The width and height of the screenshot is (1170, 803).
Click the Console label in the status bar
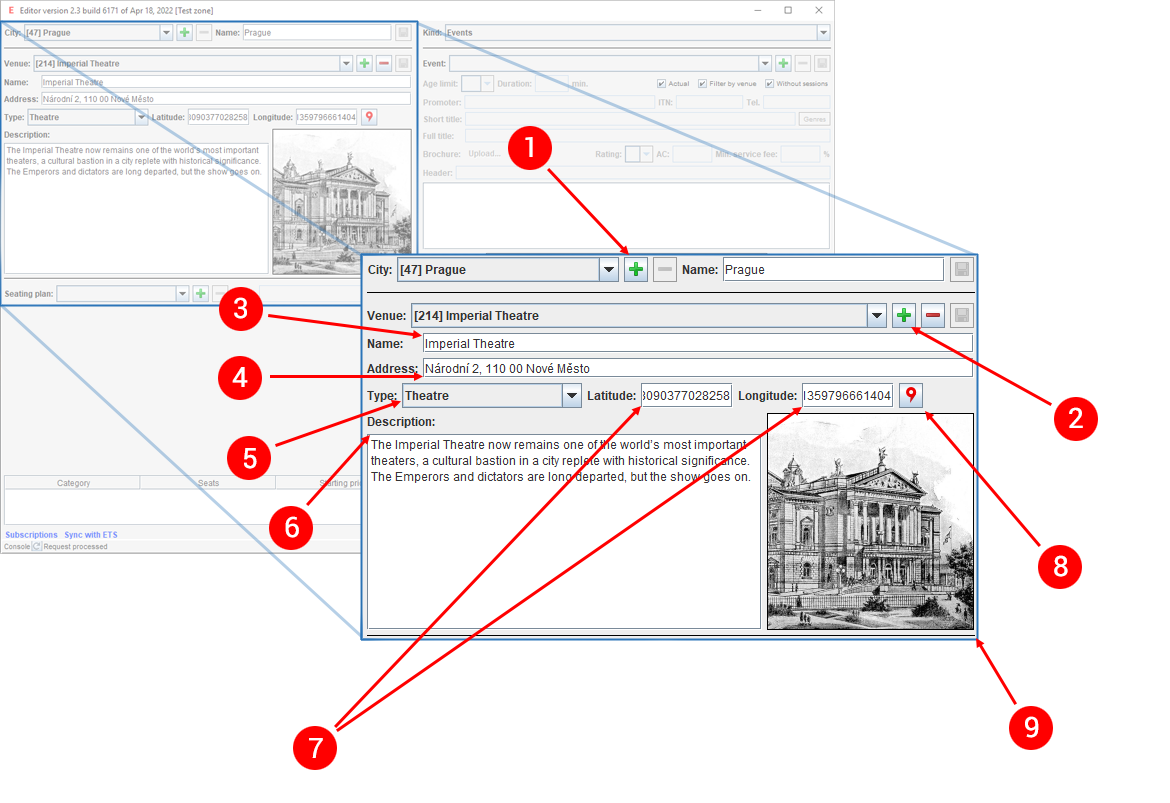click(17, 546)
